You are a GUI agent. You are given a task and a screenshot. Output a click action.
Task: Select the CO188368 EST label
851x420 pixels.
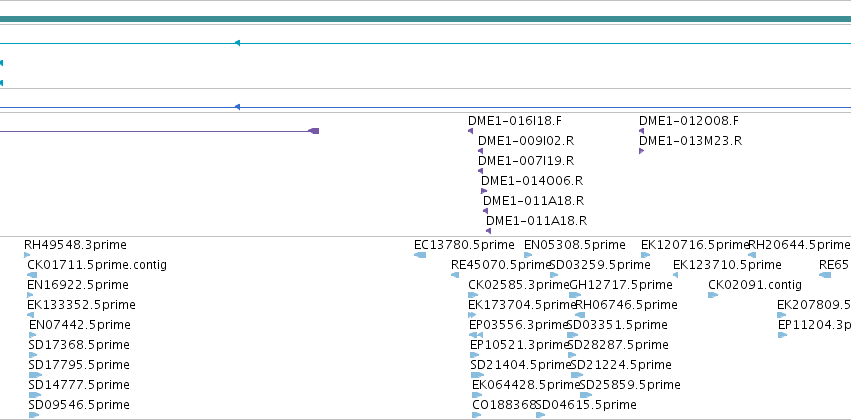[x=504, y=405]
